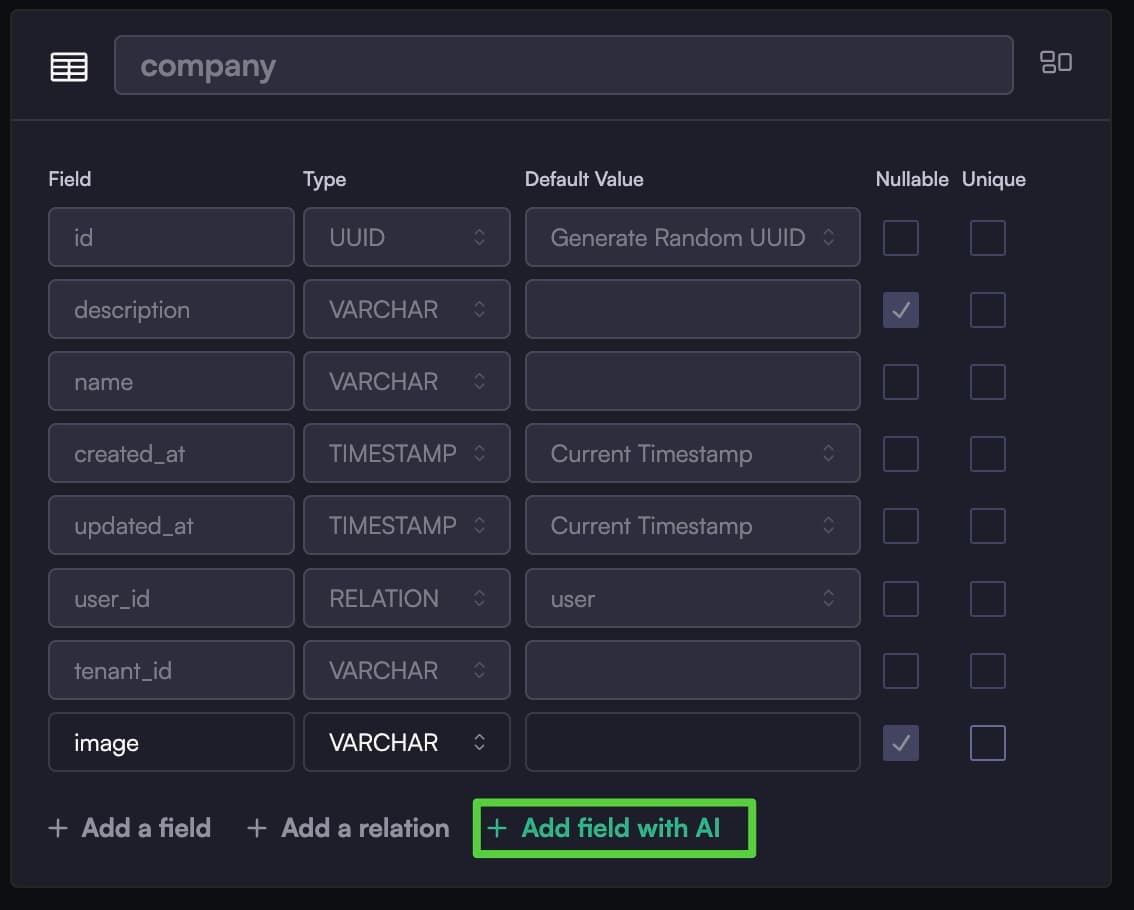Click the layout icon at top right
1134x910 pixels.
click(x=1056, y=63)
